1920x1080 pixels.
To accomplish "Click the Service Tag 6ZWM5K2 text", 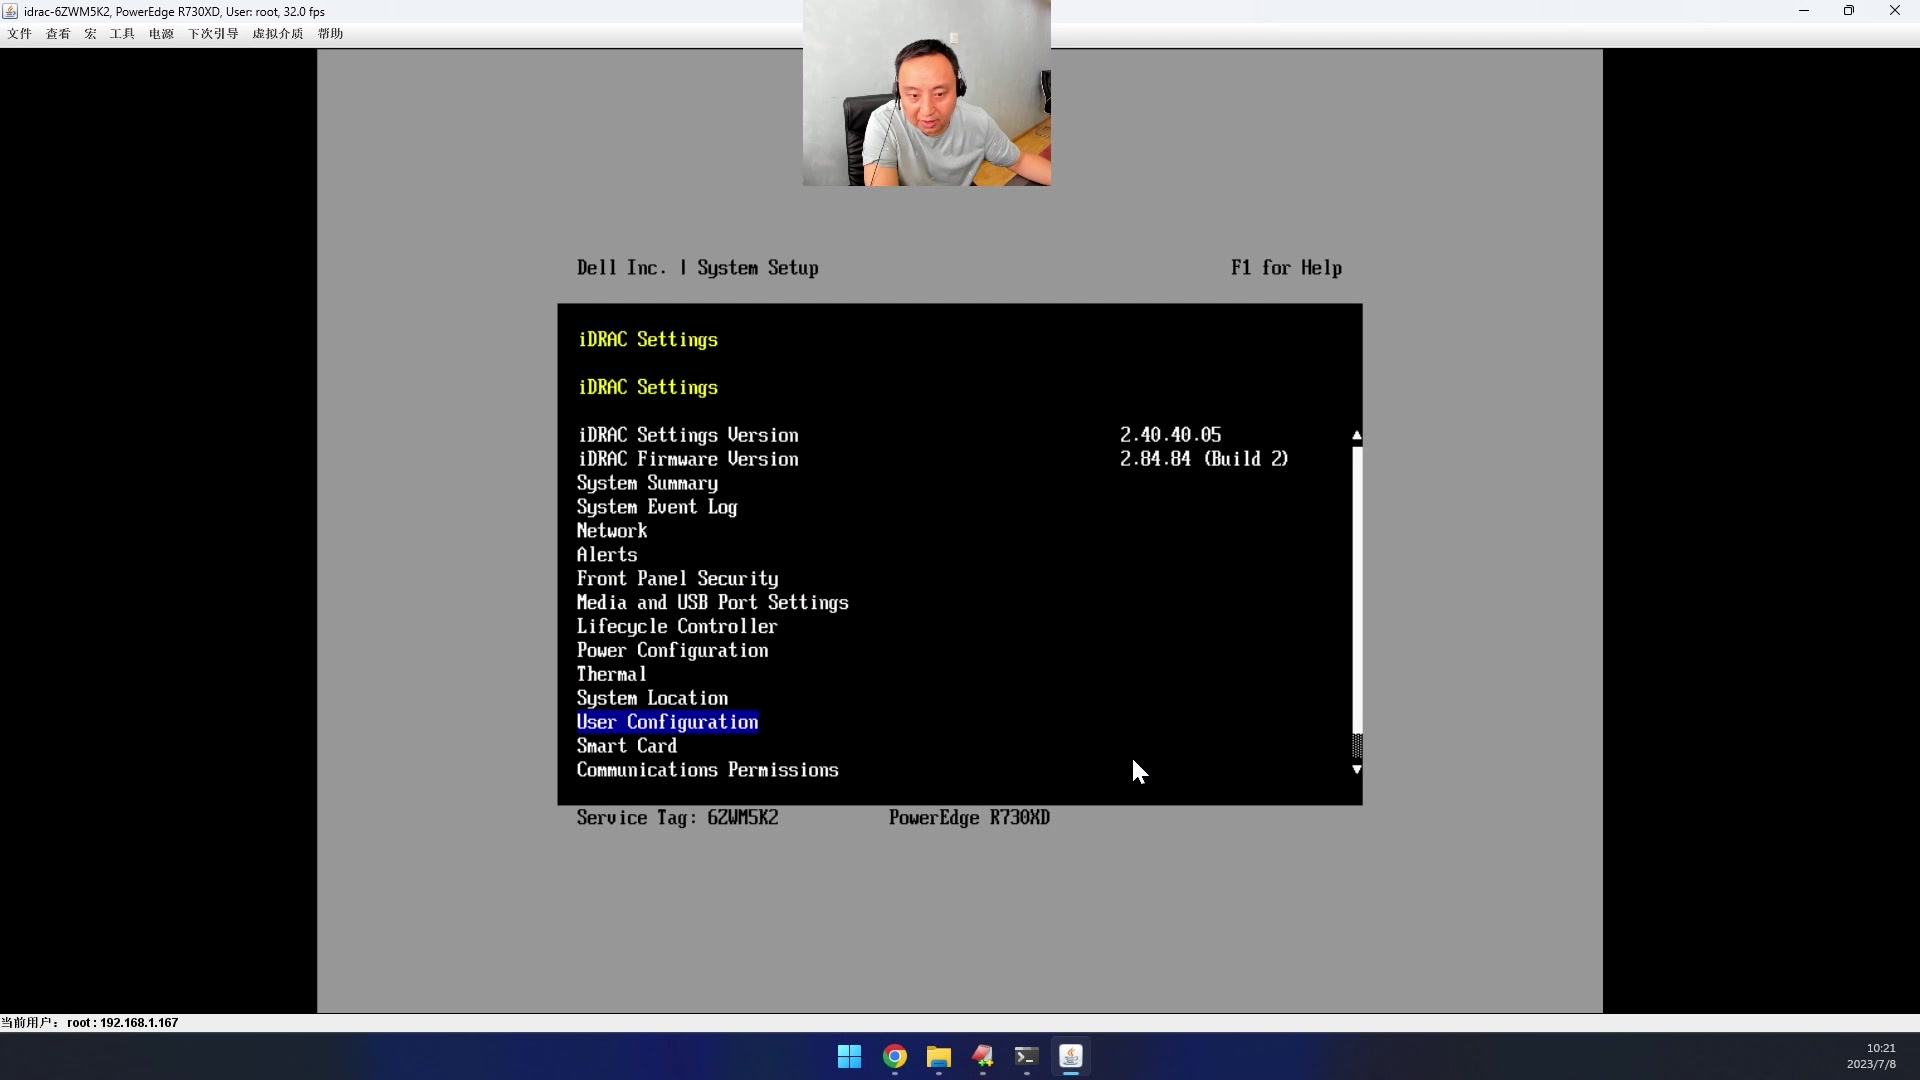I will [x=677, y=818].
